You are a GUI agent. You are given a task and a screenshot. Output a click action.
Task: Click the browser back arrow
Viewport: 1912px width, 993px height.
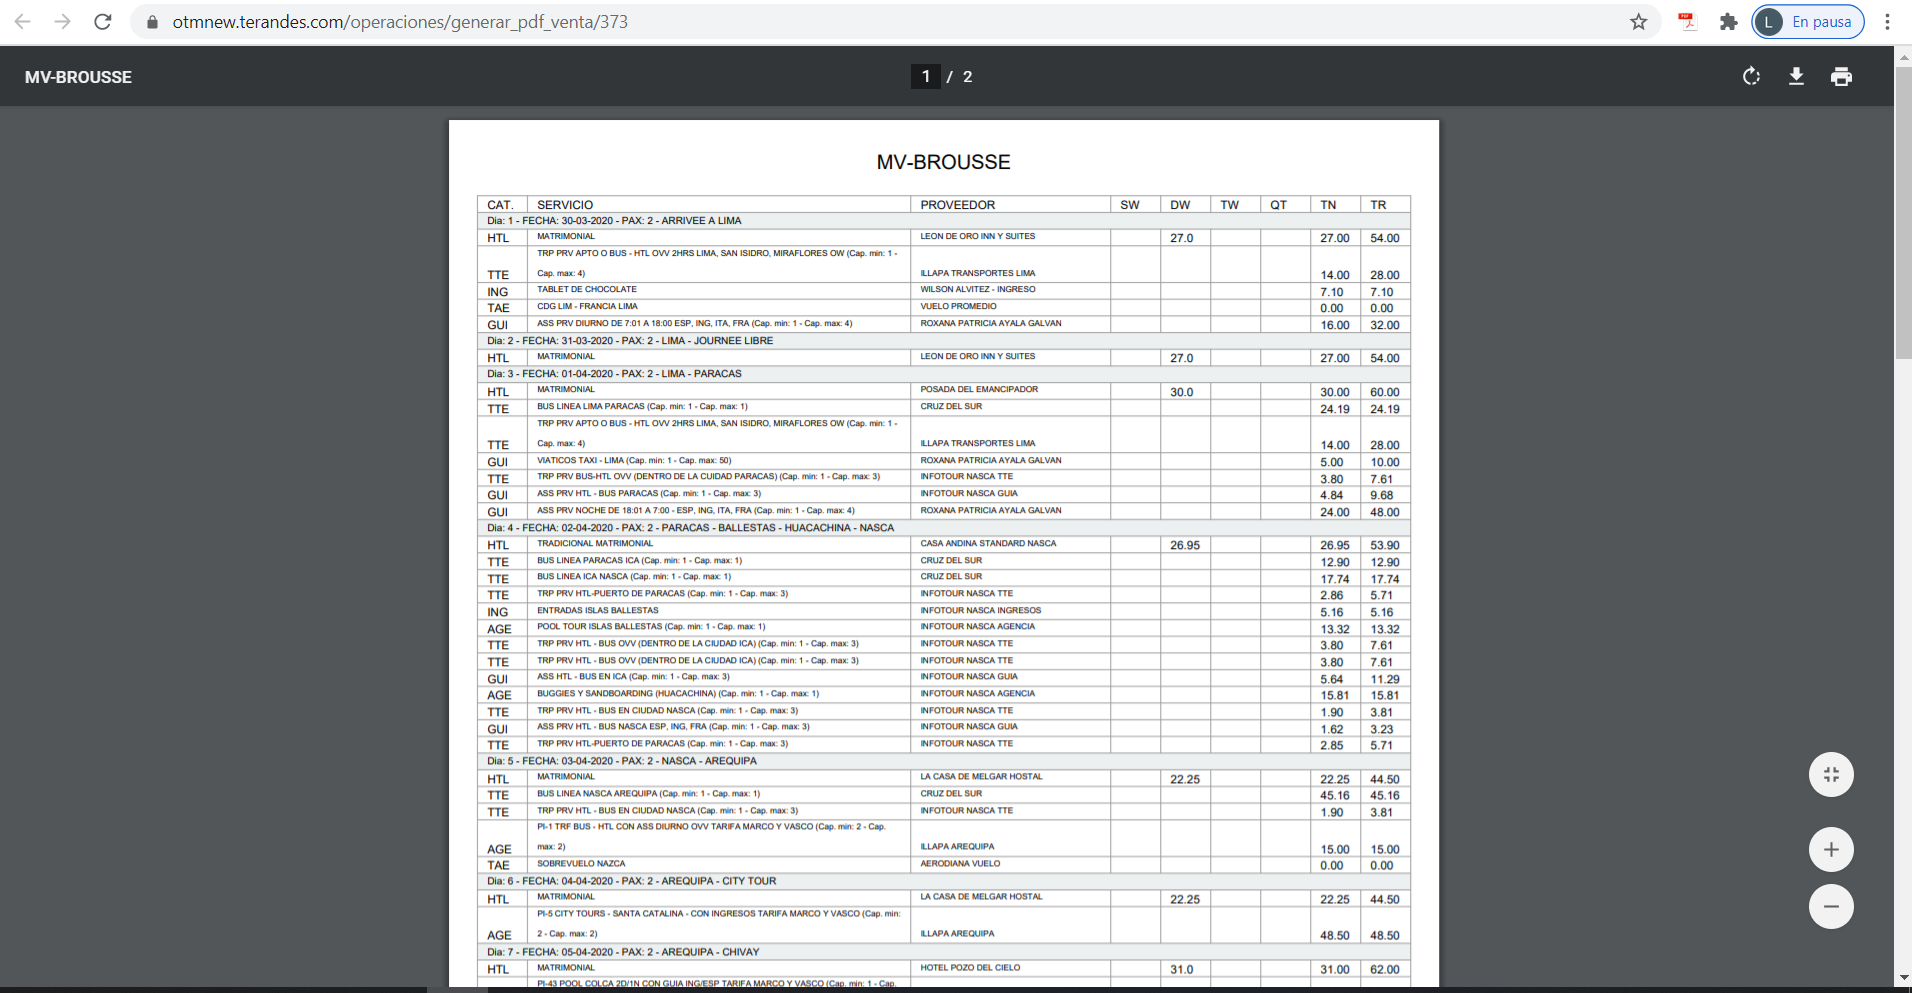tap(22, 22)
